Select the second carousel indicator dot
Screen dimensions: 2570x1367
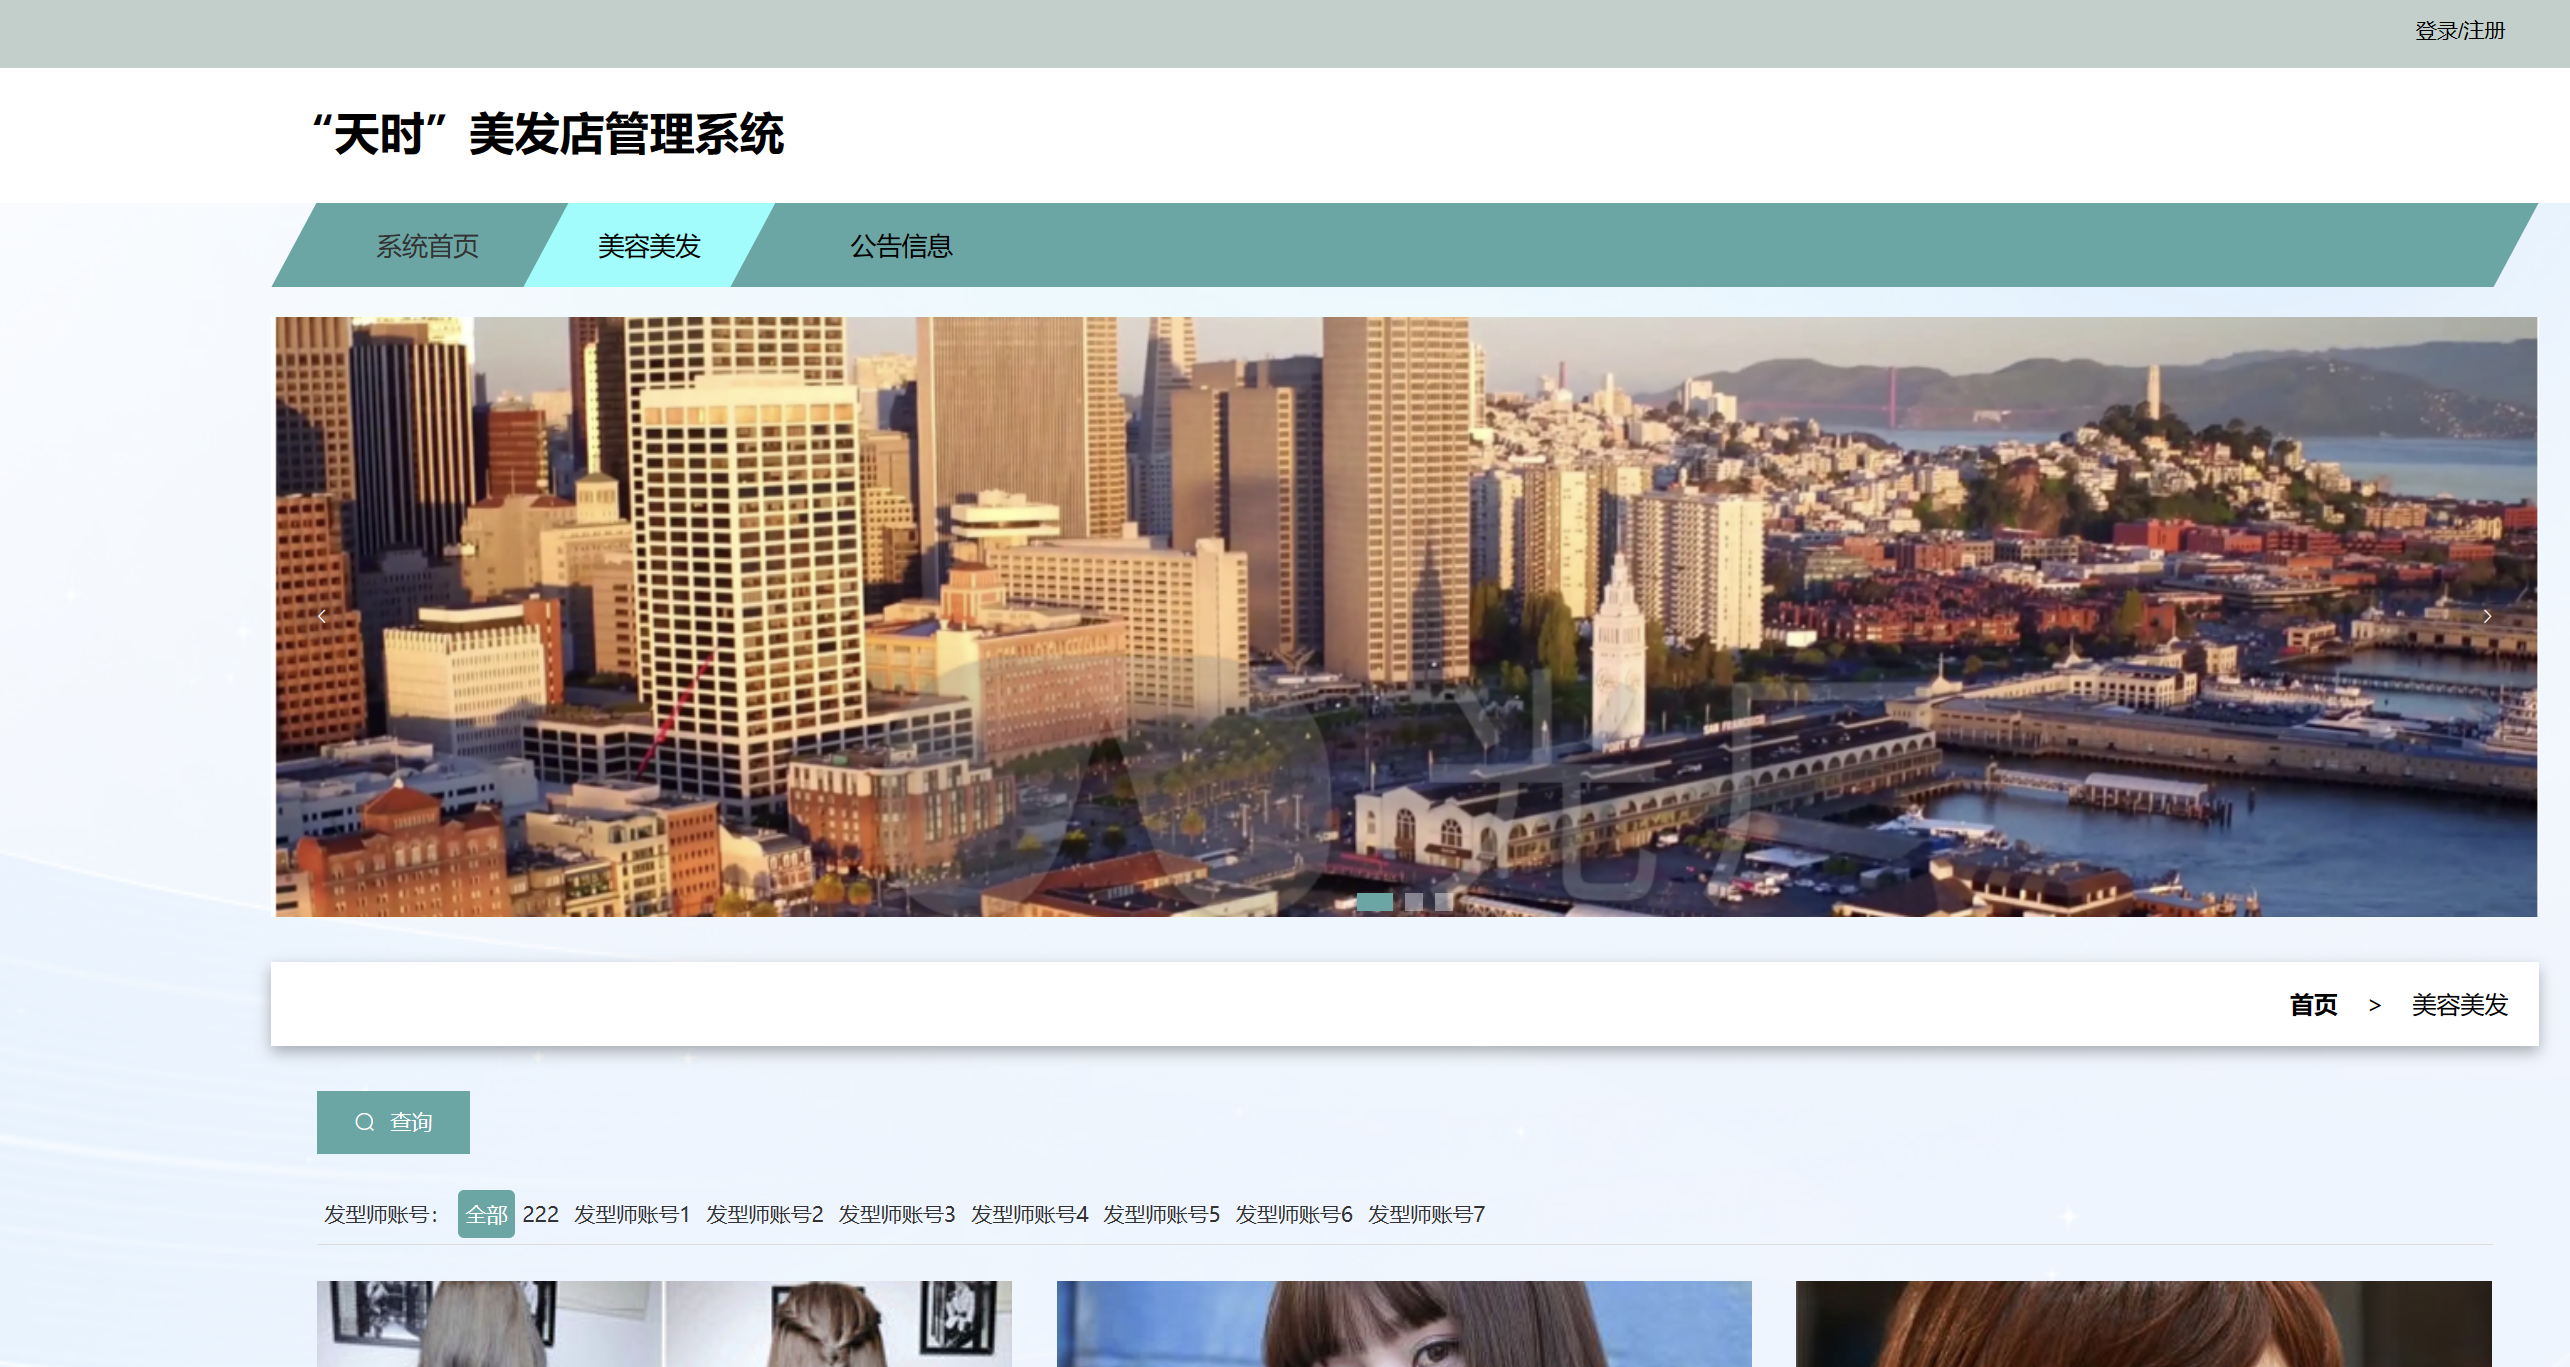click(x=1414, y=902)
